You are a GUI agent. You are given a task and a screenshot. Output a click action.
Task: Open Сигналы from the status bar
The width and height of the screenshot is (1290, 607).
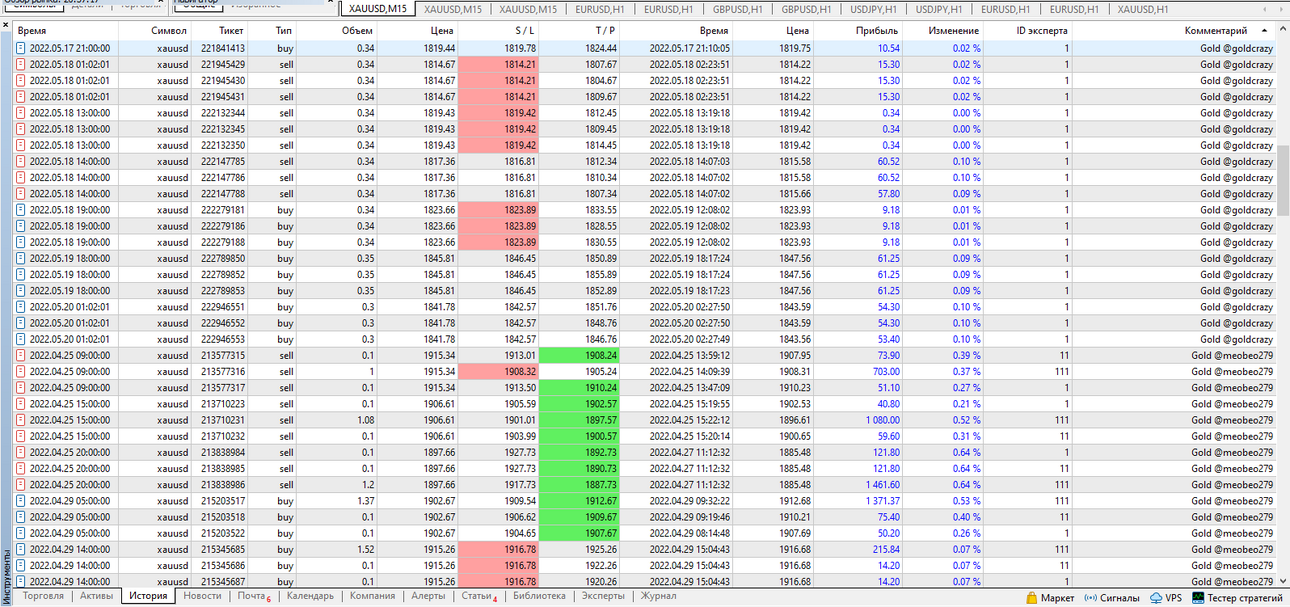pyautogui.click(x=1112, y=598)
